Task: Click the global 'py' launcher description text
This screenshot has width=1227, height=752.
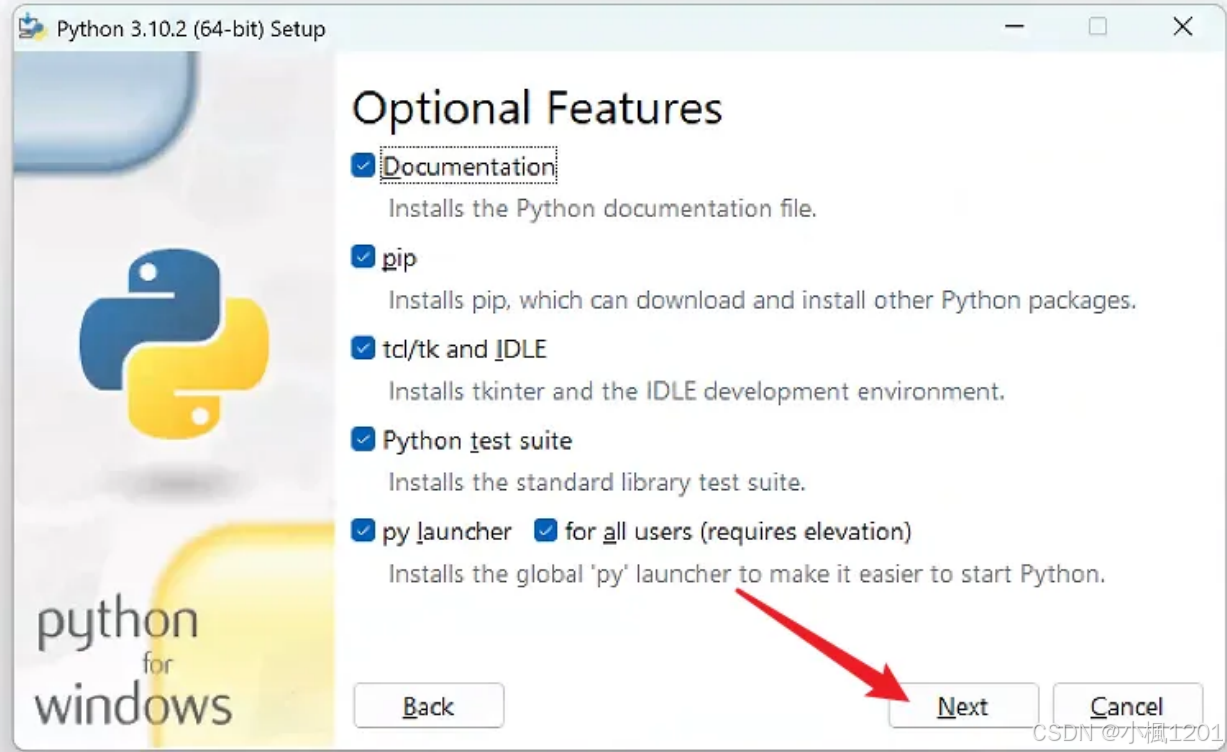Action: point(746,574)
